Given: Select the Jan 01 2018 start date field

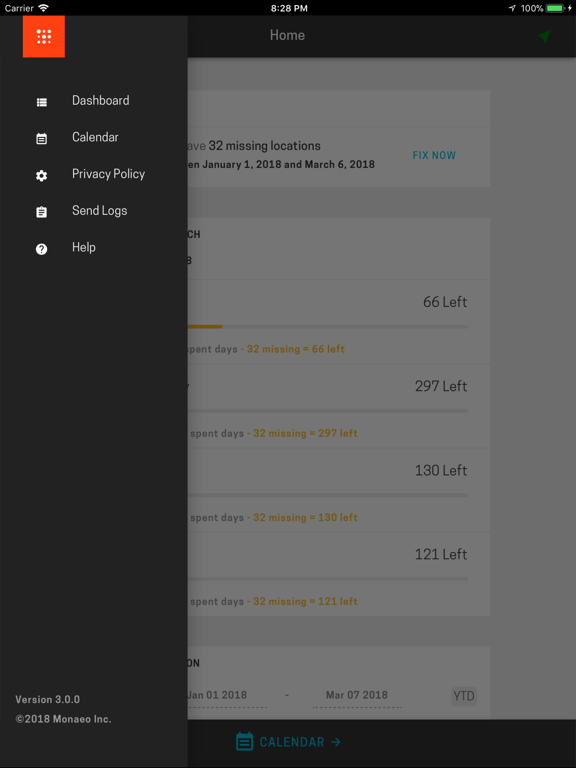Looking at the screenshot, I should click(x=227, y=695).
